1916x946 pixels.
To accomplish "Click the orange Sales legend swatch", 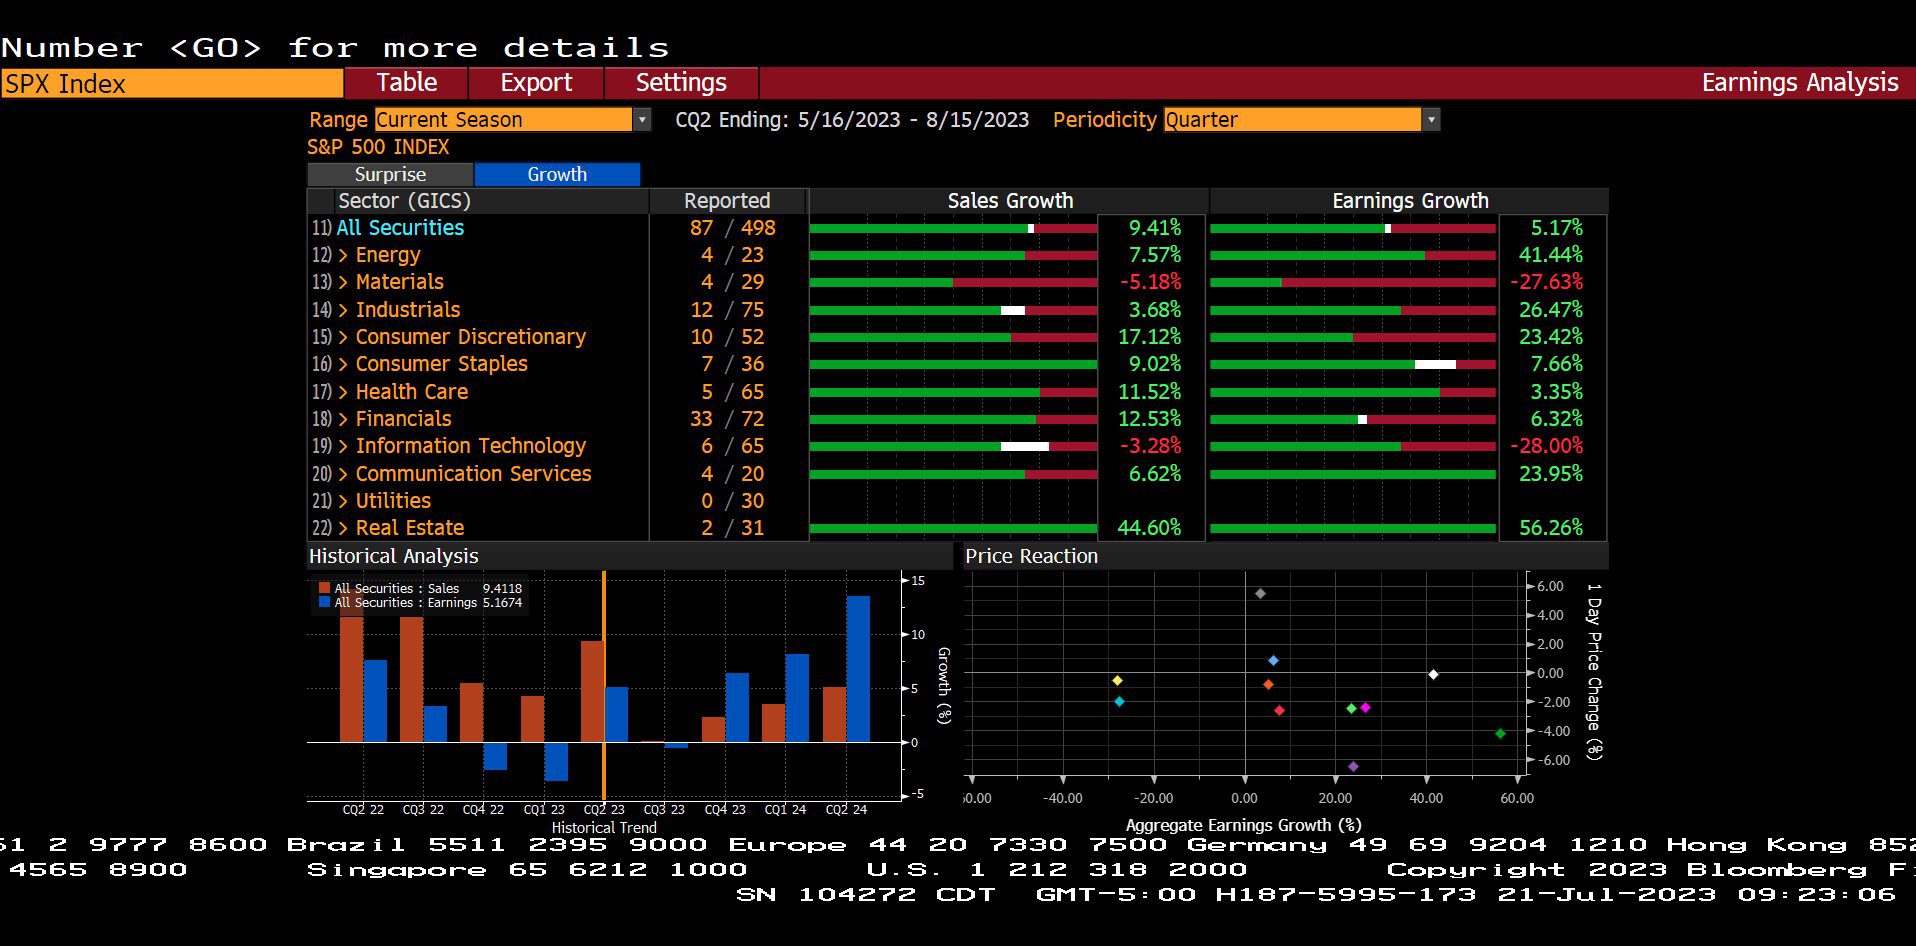I will pyautogui.click(x=324, y=588).
